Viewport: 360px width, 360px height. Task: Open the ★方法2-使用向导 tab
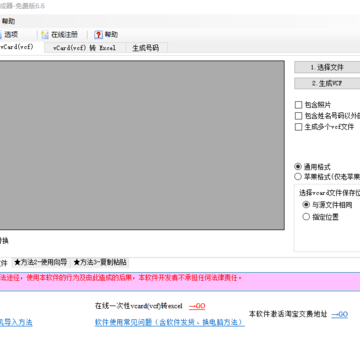[x=41, y=263]
